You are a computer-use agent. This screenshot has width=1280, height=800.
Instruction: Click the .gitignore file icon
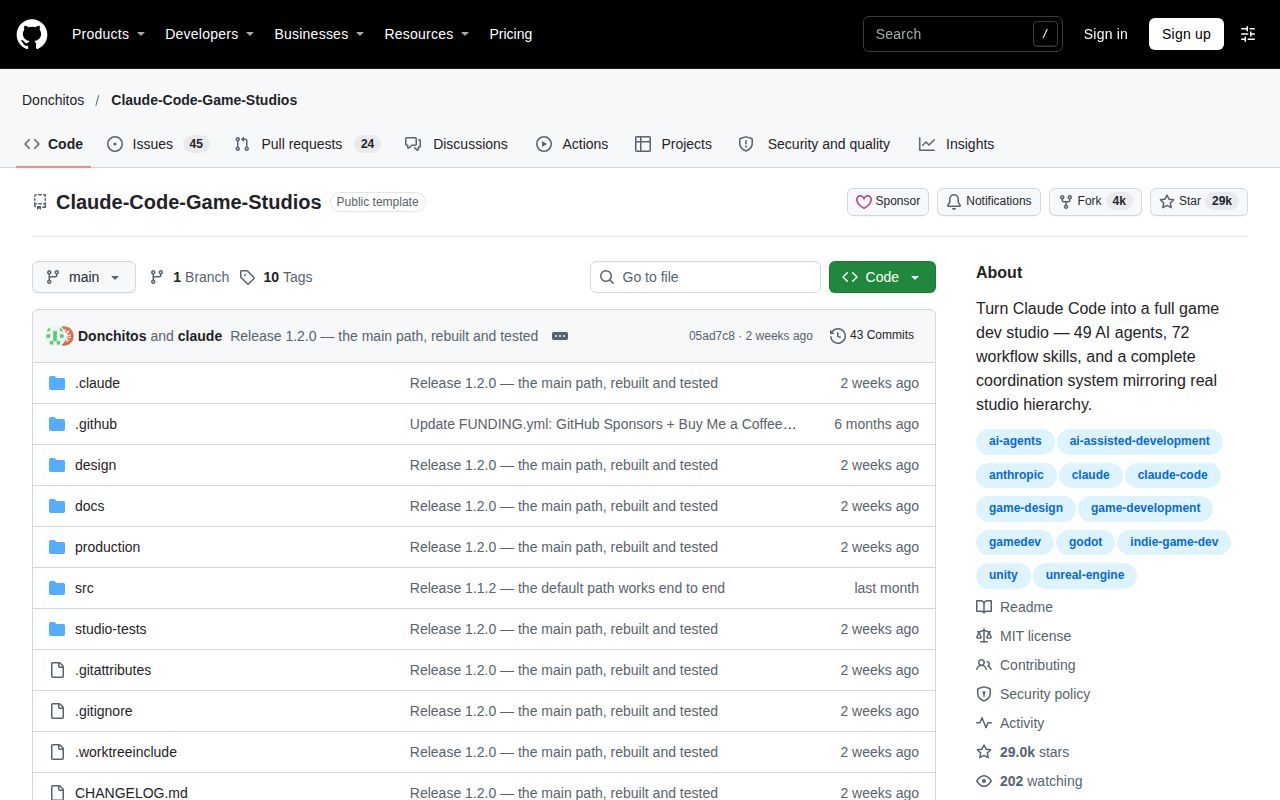point(57,711)
